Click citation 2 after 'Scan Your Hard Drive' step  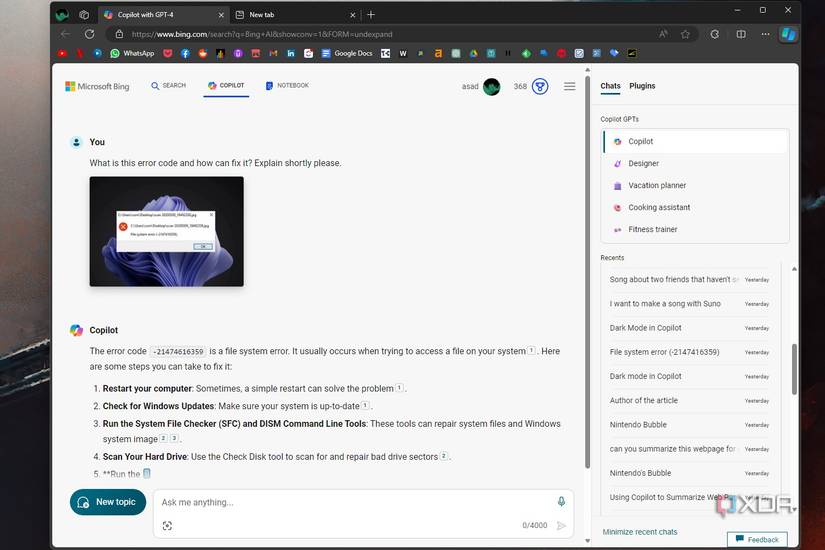coord(444,456)
